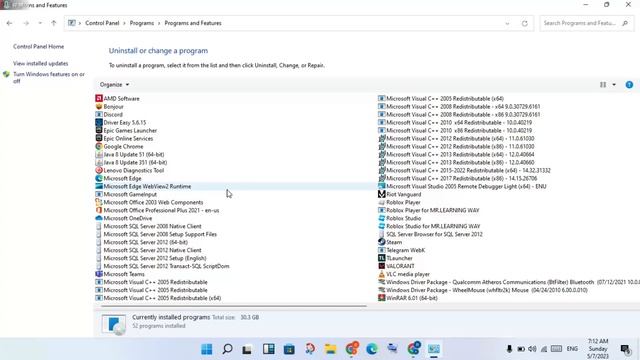
Task: Click the Search Programs and Features box
Action: click(x=586, y=23)
